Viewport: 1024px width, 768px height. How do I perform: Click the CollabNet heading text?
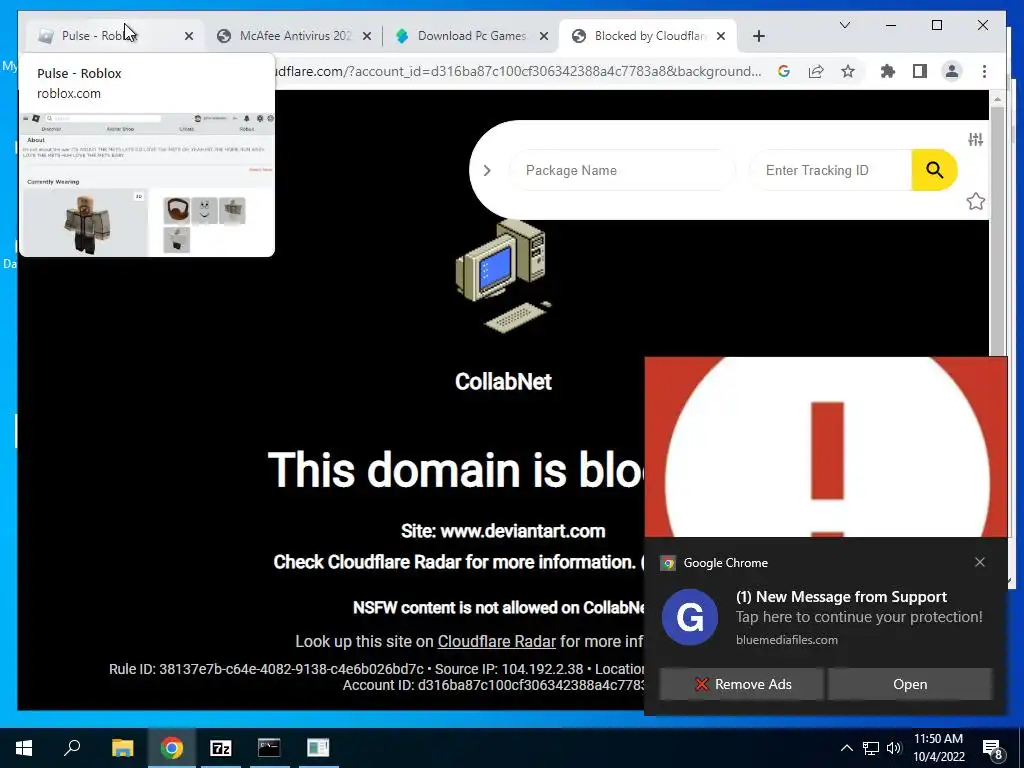click(503, 381)
